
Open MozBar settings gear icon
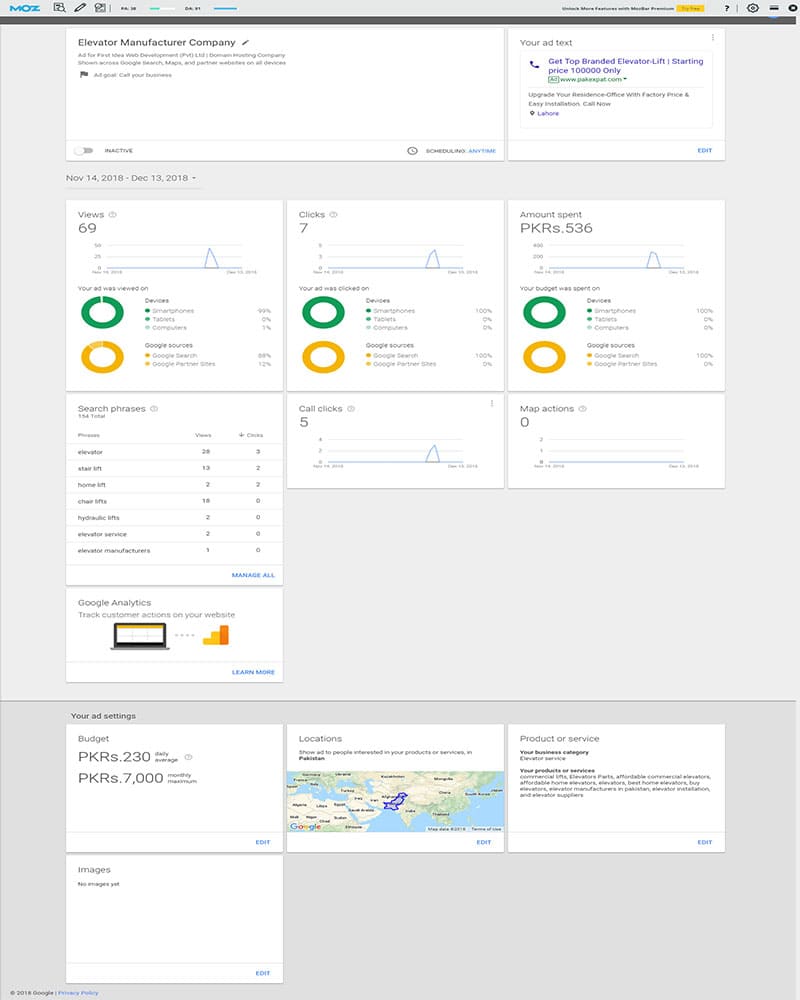point(753,8)
